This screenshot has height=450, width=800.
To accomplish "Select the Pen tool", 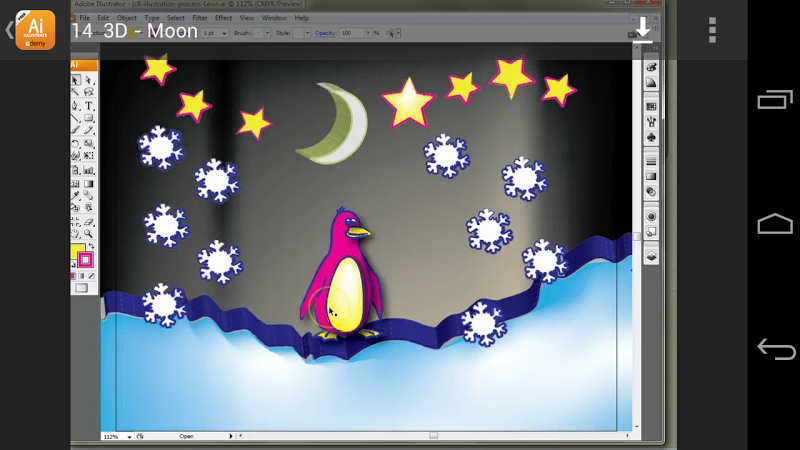I will (x=76, y=106).
